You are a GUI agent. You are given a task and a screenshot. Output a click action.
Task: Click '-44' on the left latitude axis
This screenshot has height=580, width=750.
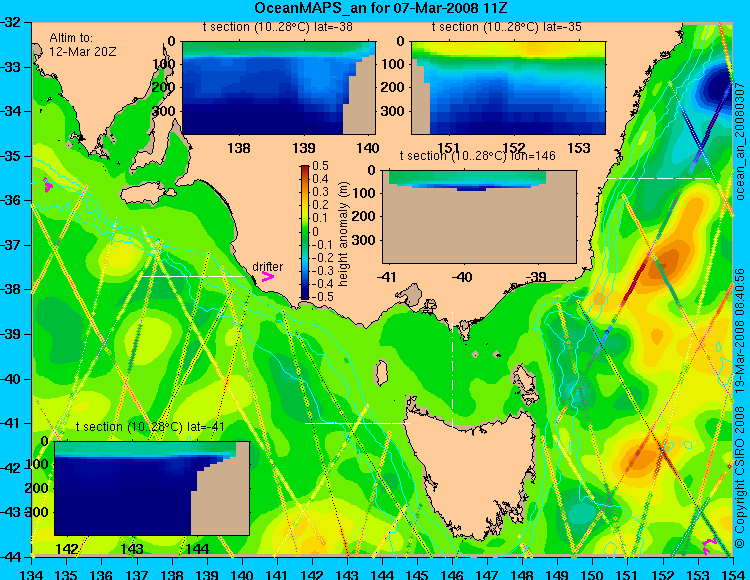[x=10, y=557]
